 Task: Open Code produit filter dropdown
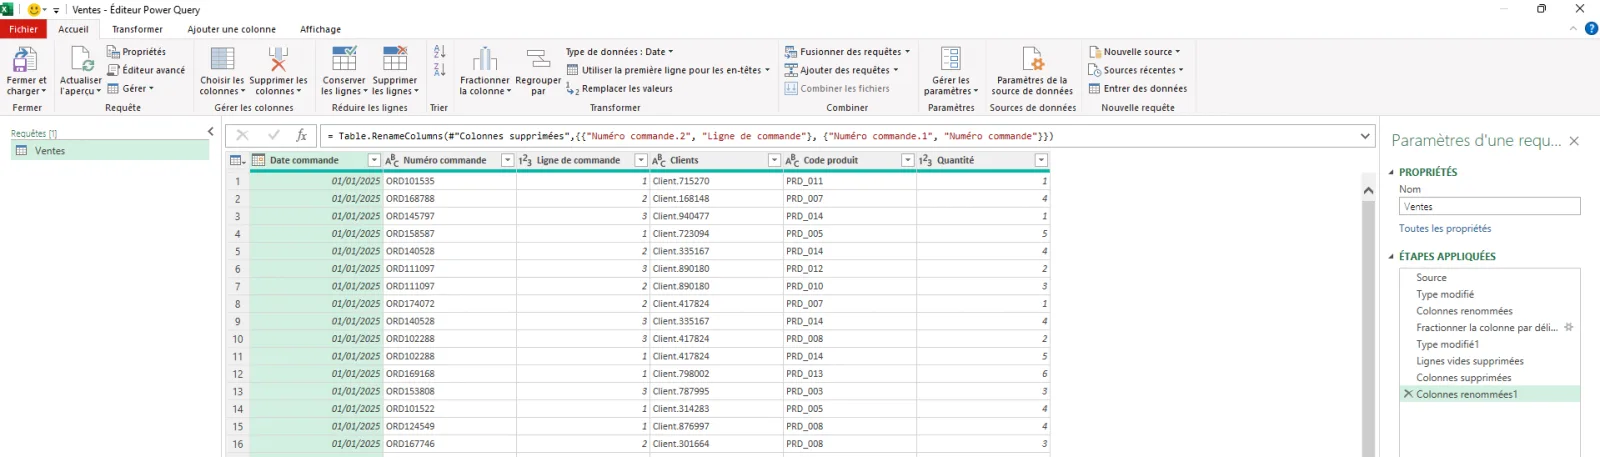[x=908, y=160]
